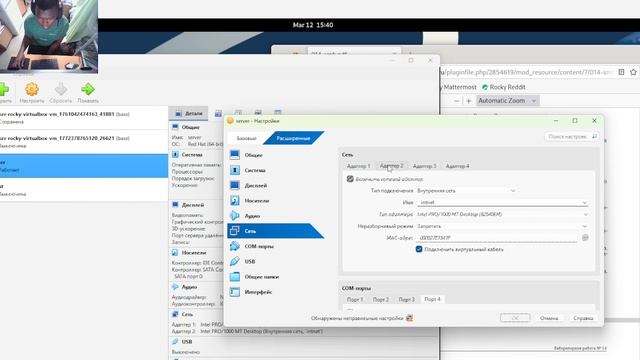Select Порт 3 tab in COM-порты

[x=406, y=299]
